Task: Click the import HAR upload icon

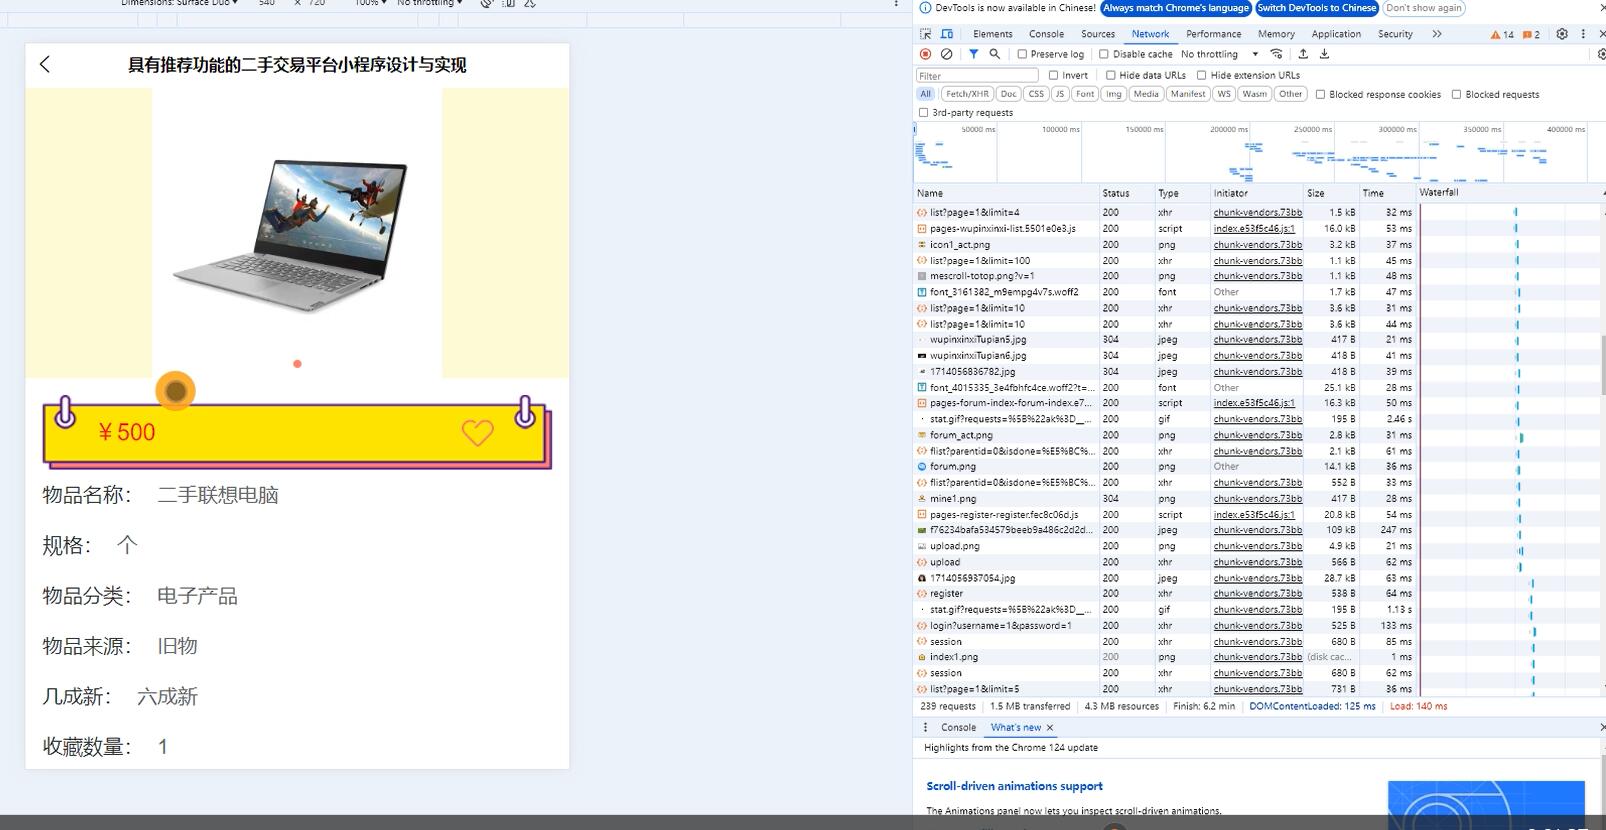Action: point(1303,54)
